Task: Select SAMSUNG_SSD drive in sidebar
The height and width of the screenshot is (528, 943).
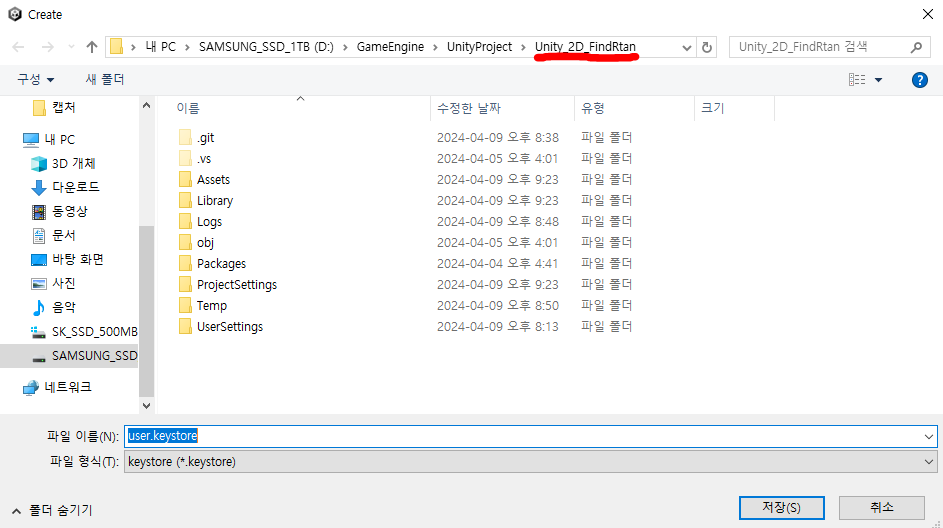Action: pos(94,355)
